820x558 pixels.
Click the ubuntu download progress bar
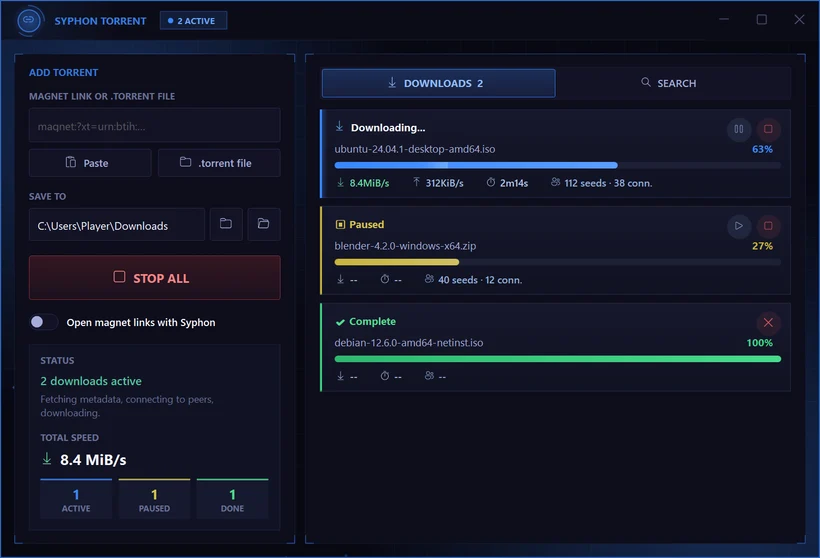[x=557, y=165]
